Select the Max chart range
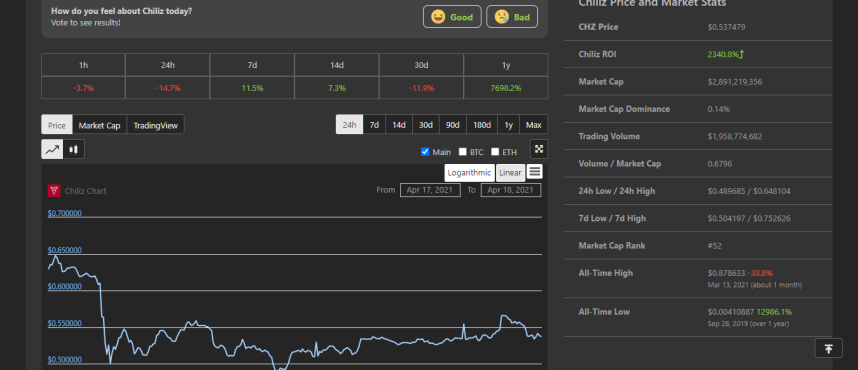858x370 pixels. 534,125
